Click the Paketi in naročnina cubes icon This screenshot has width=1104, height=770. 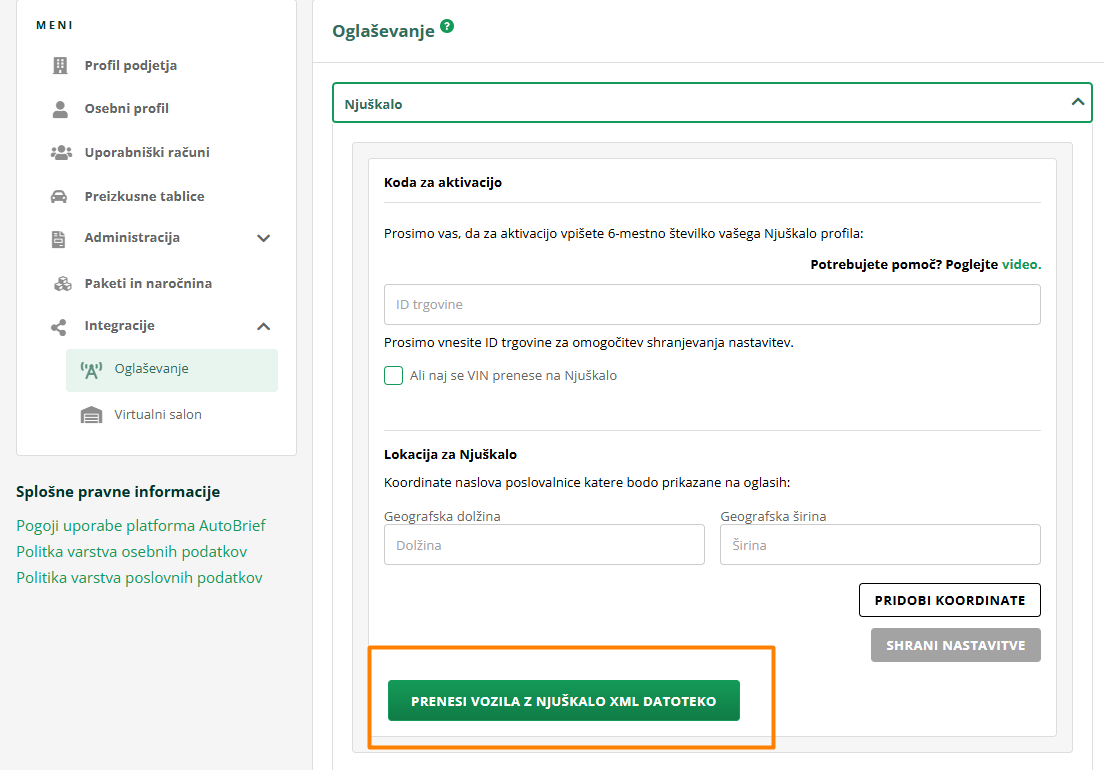coord(62,284)
